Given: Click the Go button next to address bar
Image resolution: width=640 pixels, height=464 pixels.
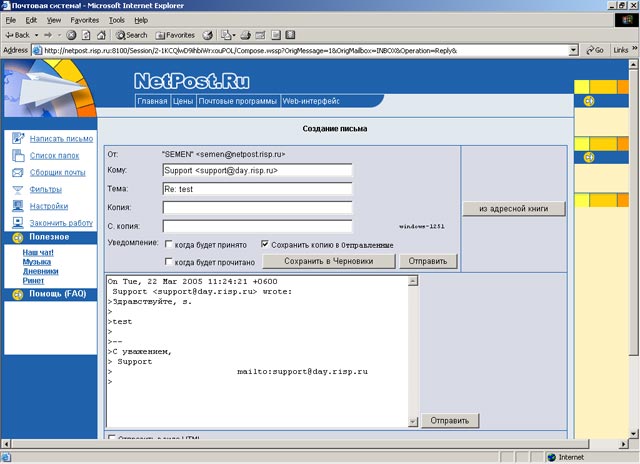Looking at the screenshot, I should point(595,50).
